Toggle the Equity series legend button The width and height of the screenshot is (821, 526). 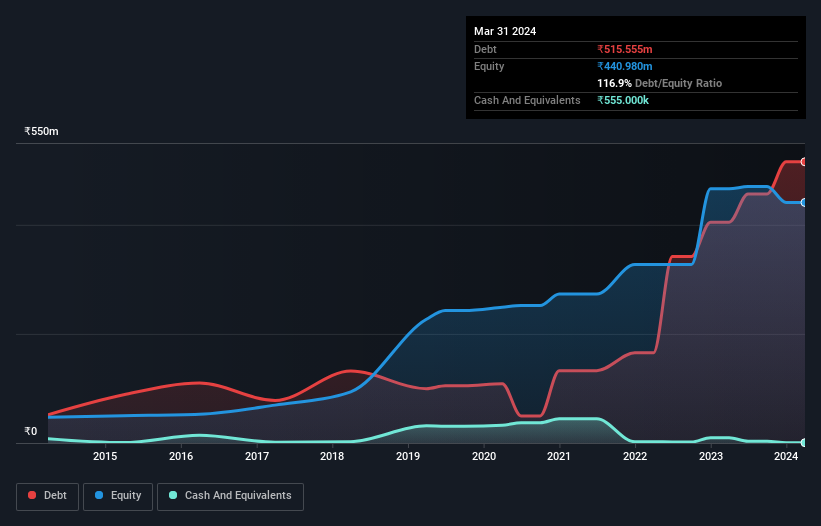coord(118,496)
